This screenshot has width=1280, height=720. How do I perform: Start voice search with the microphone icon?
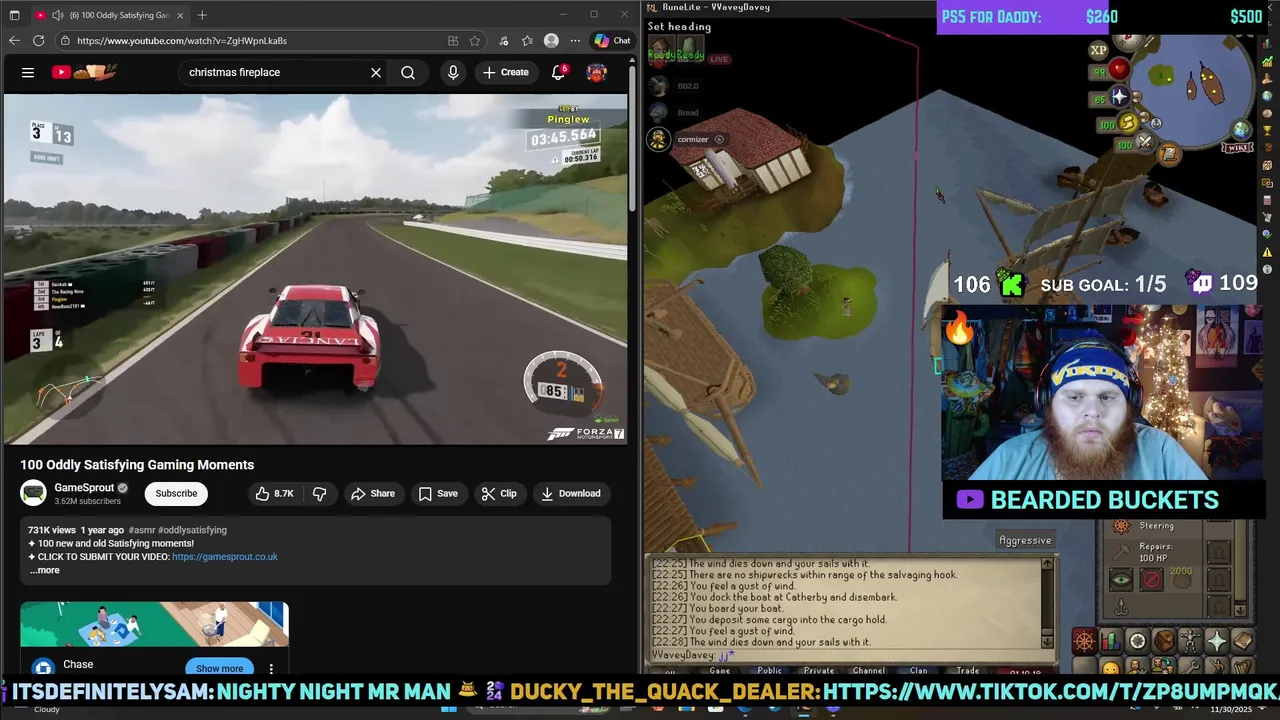click(x=453, y=72)
